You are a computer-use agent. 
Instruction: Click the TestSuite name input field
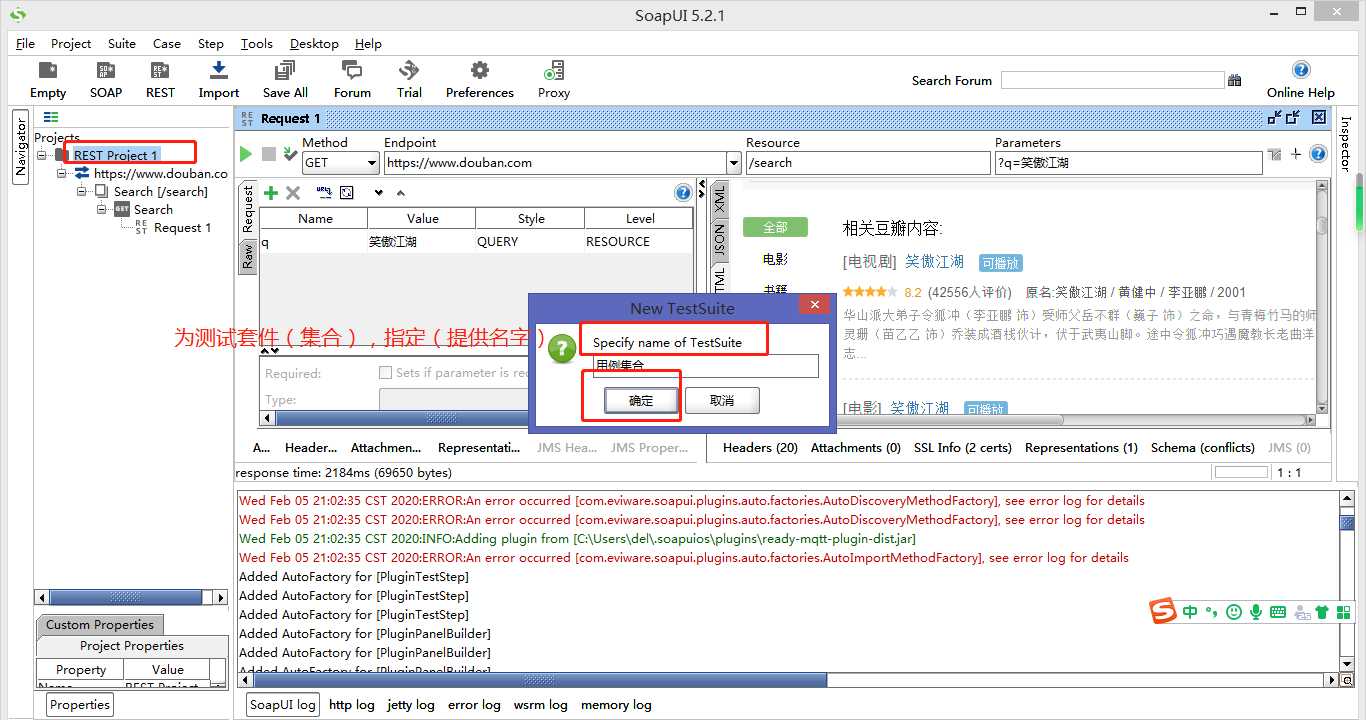coord(706,366)
